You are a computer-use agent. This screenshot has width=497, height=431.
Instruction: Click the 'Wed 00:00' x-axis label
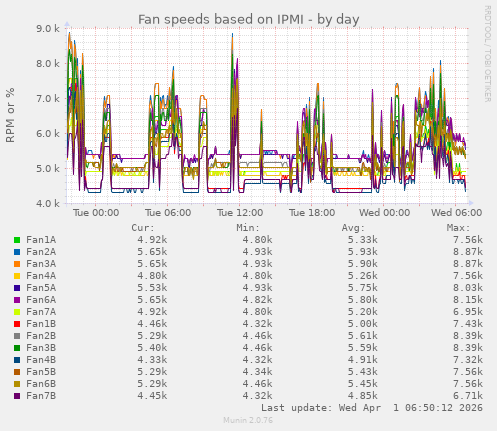[x=384, y=213]
